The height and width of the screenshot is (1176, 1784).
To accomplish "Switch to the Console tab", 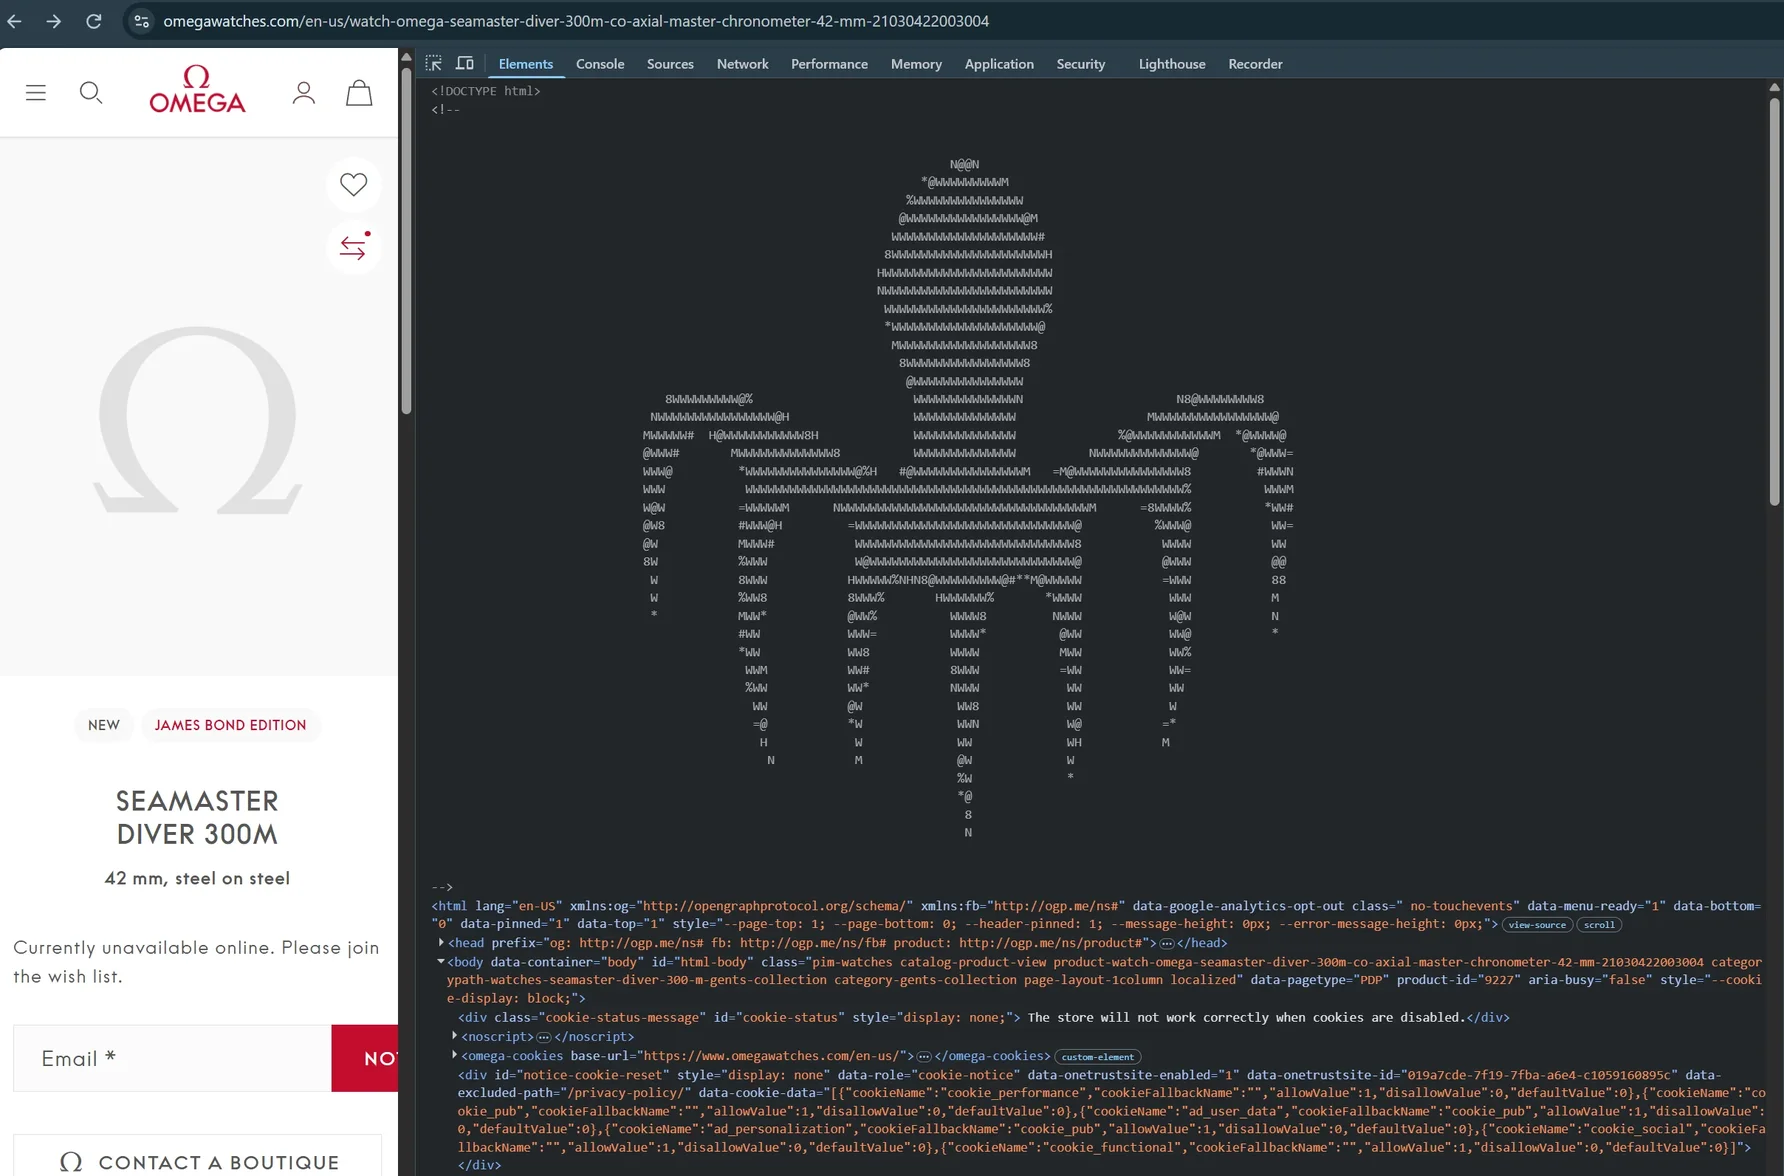I will 600,64.
